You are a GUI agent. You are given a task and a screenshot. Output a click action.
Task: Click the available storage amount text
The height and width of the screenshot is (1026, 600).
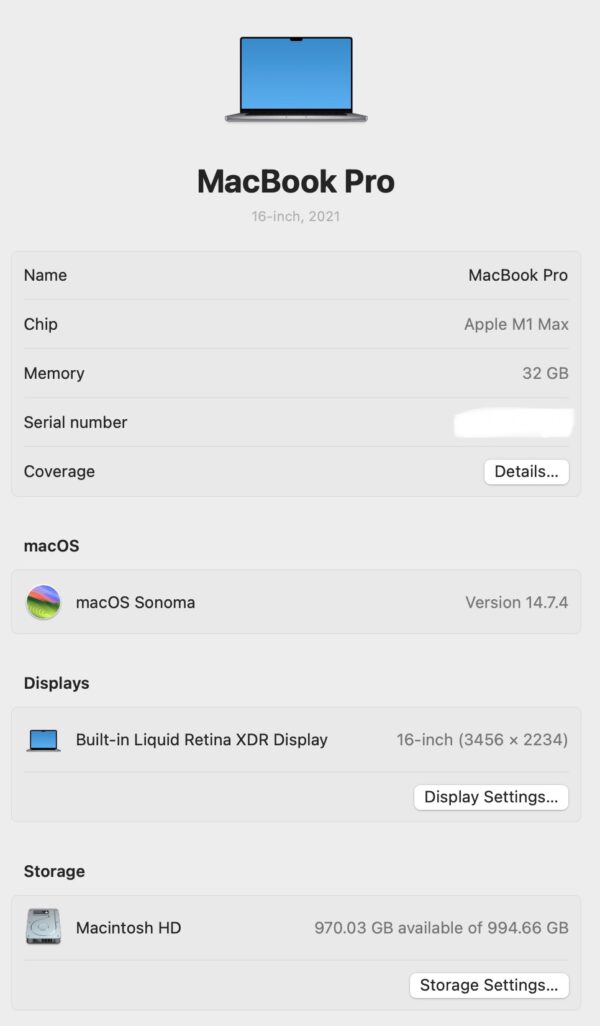click(x=441, y=928)
